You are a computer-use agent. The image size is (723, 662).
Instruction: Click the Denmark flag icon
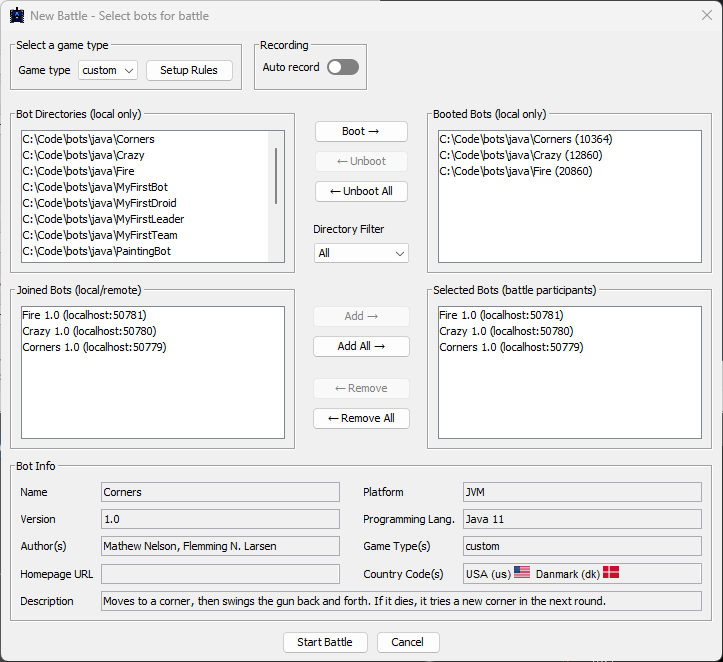[x=611, y=573]
